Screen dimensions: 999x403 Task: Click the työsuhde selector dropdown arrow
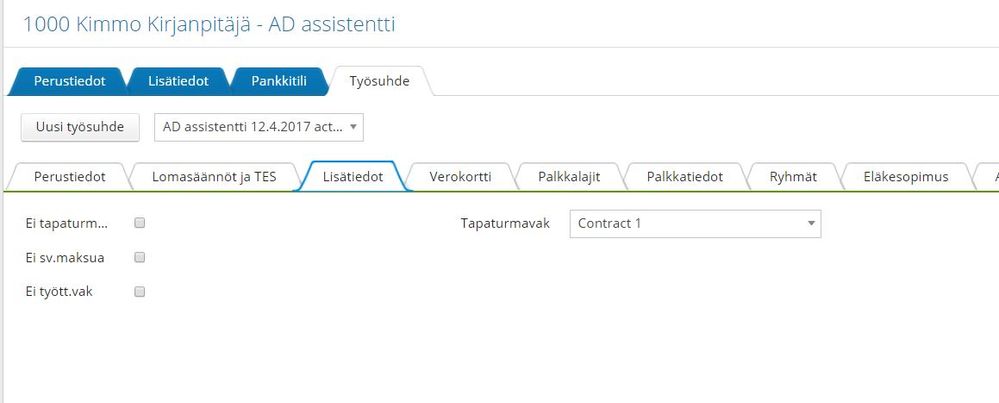(353, 127)
